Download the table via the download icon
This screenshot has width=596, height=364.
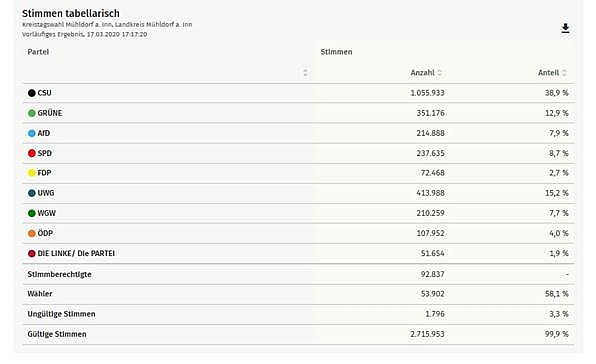point(565,28)
